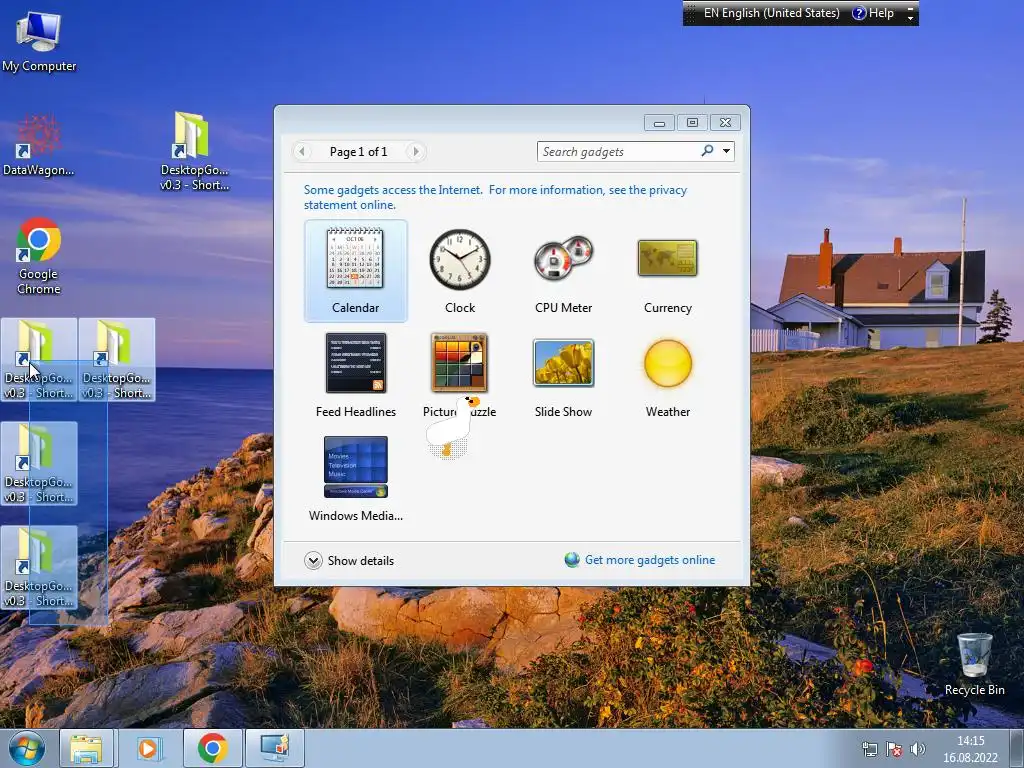Select the Windows Media Center gadget

pos(355,479)
